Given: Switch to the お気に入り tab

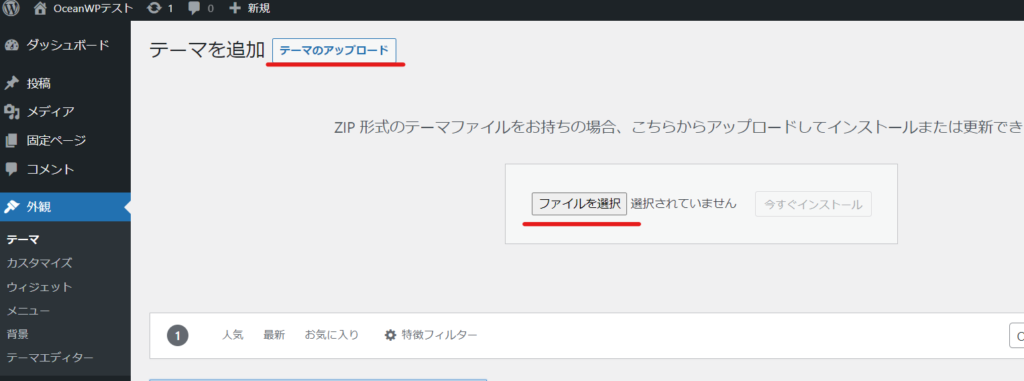Looking at the screenshot, I should click(x=332, y=335).
